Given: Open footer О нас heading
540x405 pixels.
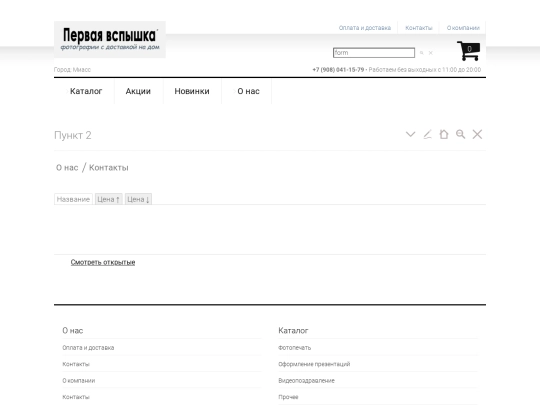Looking at the screenshot, I should point(73,331).
